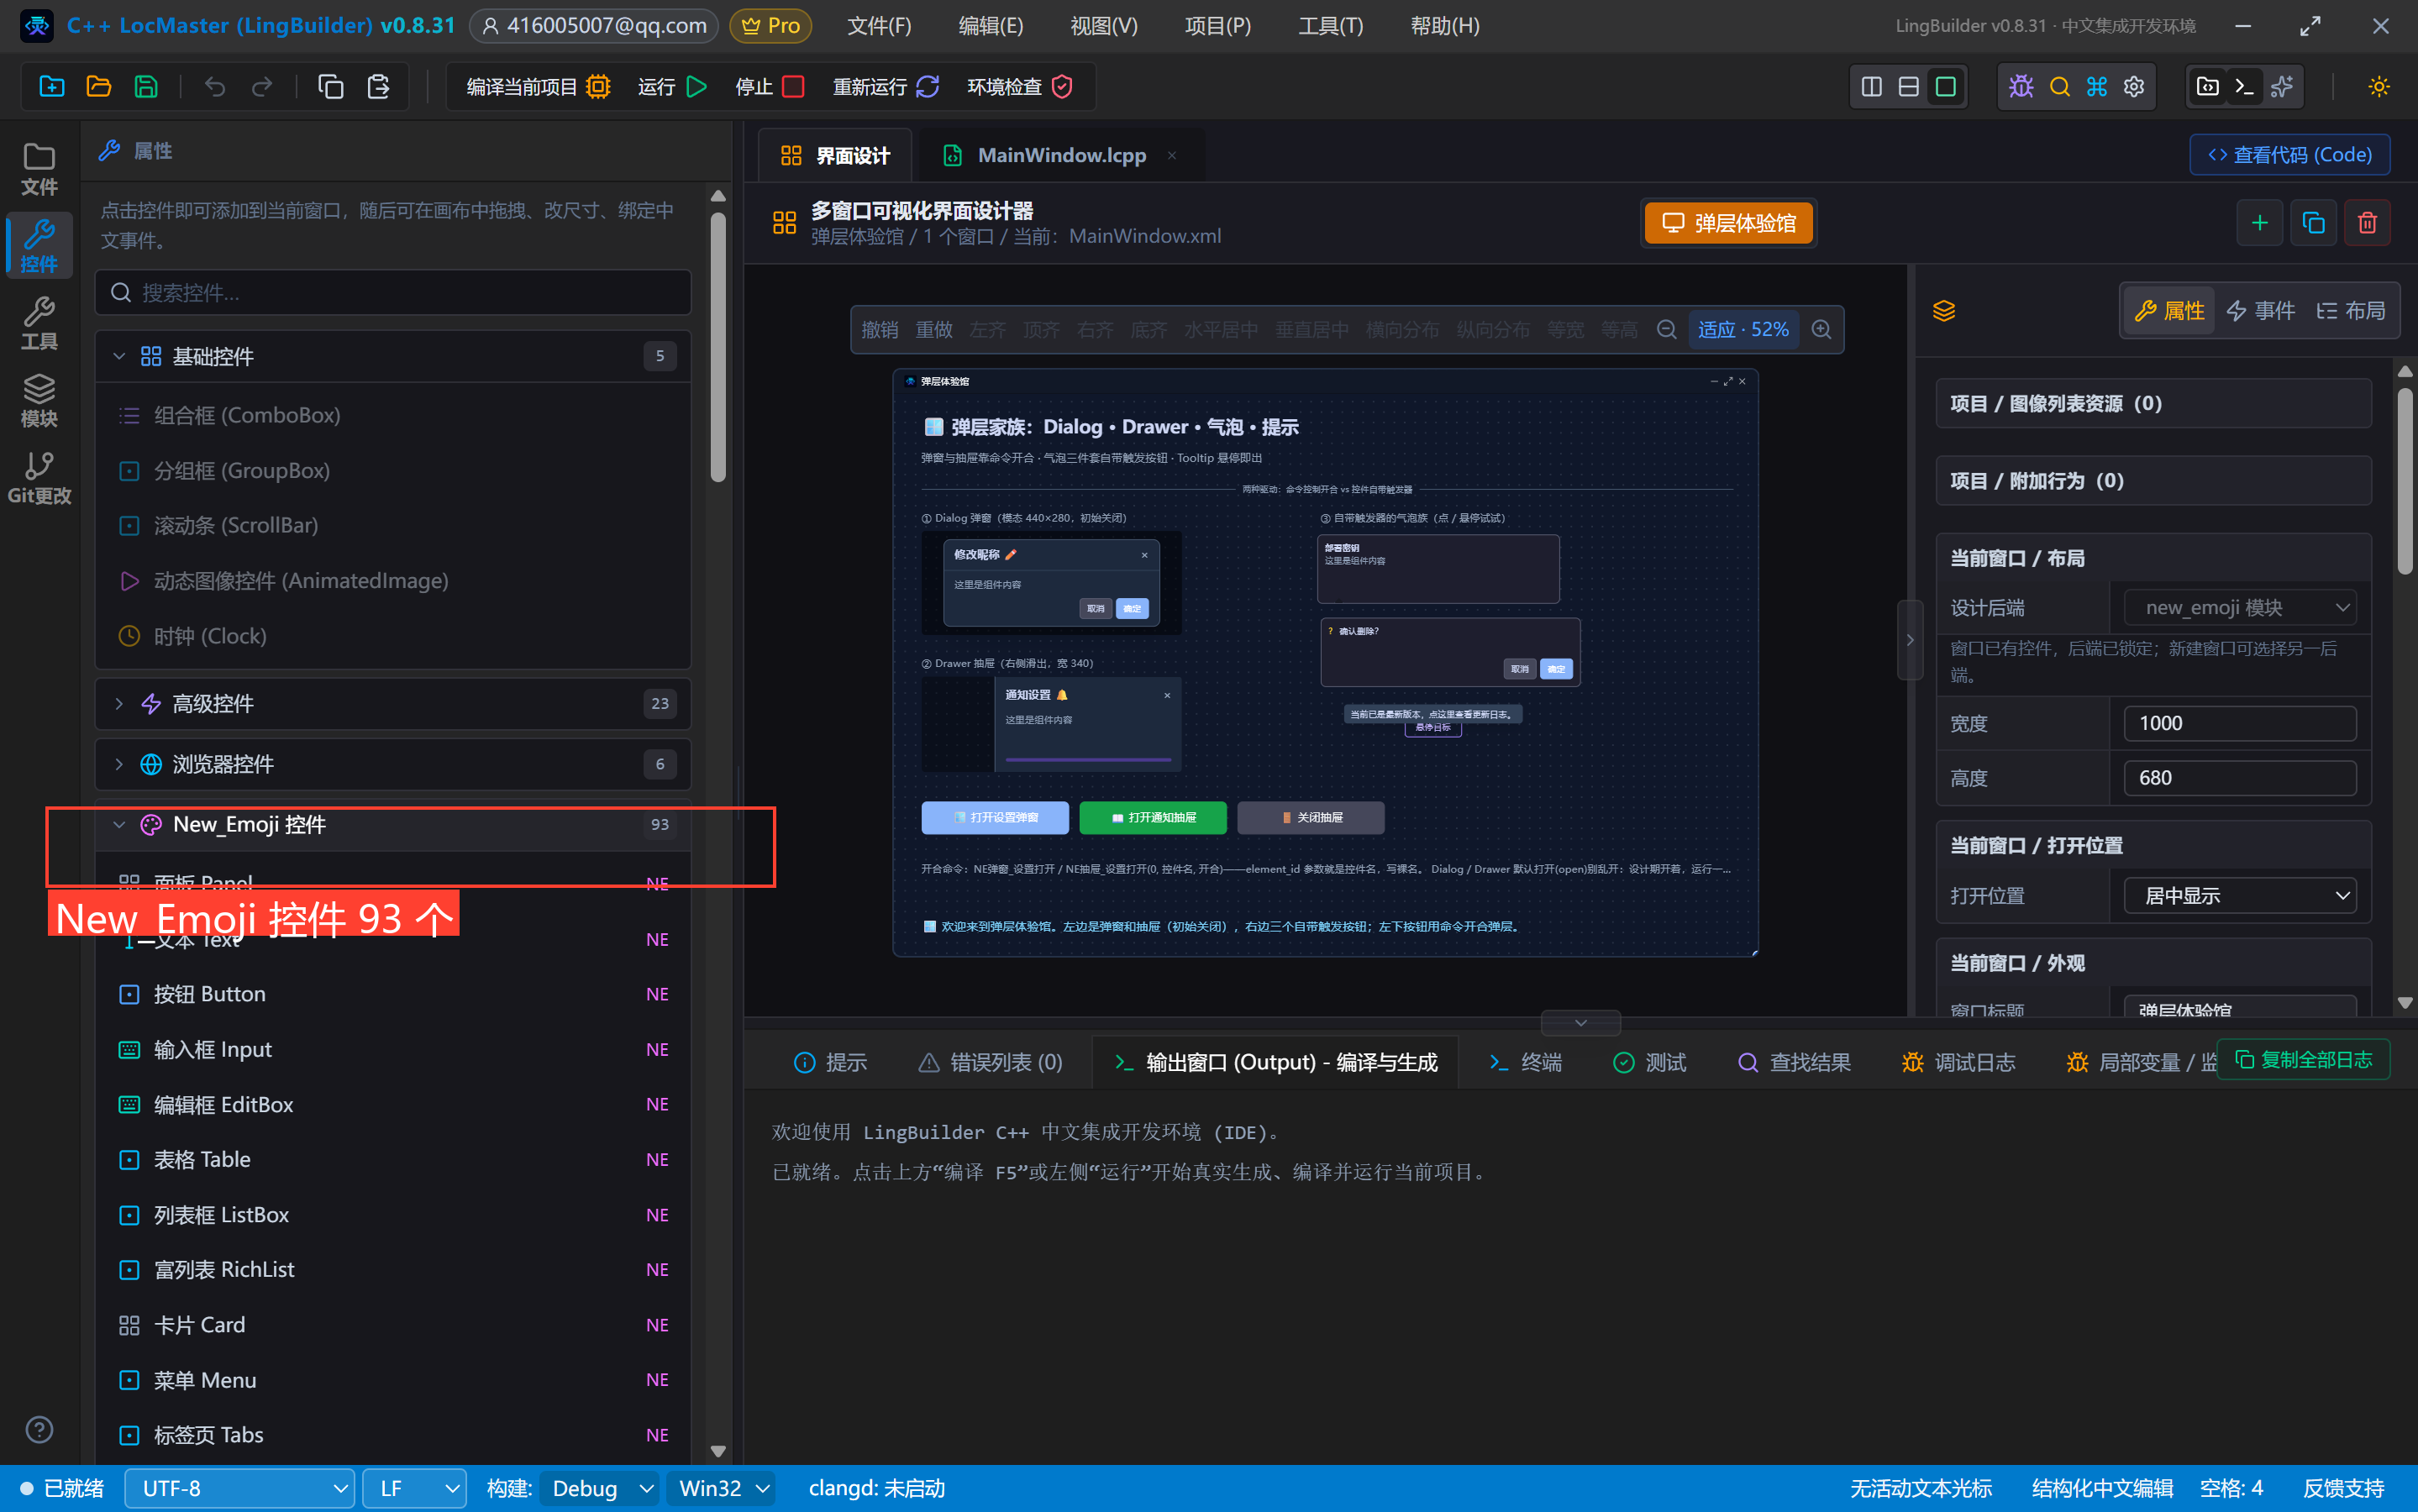Switch to split horizontal layout icon
This screenshot has width=2418, height=1512.
(x=1908, y=87)
